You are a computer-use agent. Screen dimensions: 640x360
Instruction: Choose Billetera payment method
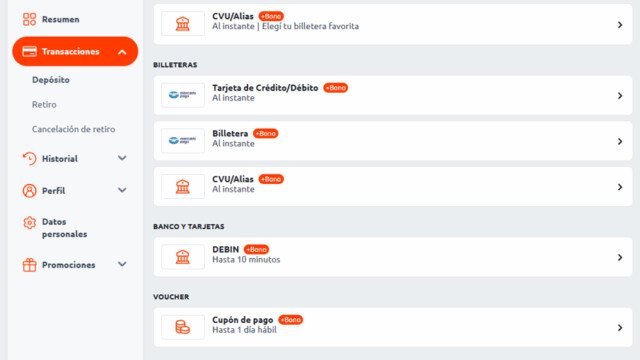pos(393,141)
